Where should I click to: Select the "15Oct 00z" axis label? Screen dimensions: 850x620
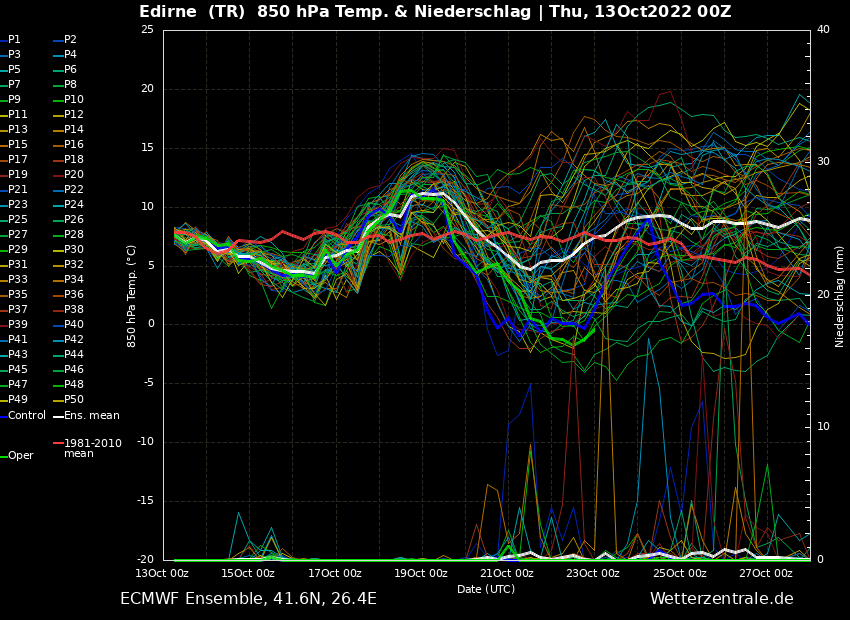pos(248,573)
